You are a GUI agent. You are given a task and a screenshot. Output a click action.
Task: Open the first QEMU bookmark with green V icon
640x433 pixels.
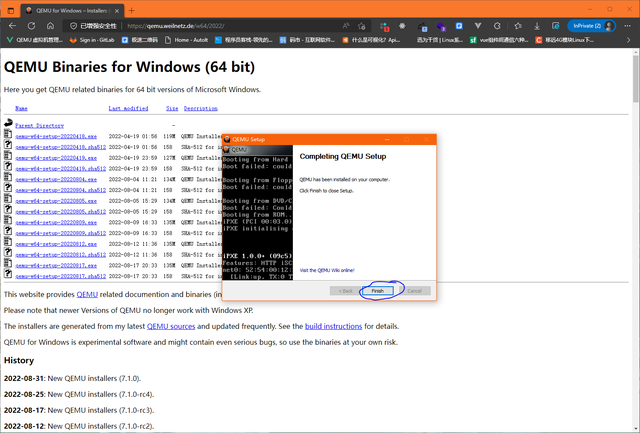click(35, 40)
